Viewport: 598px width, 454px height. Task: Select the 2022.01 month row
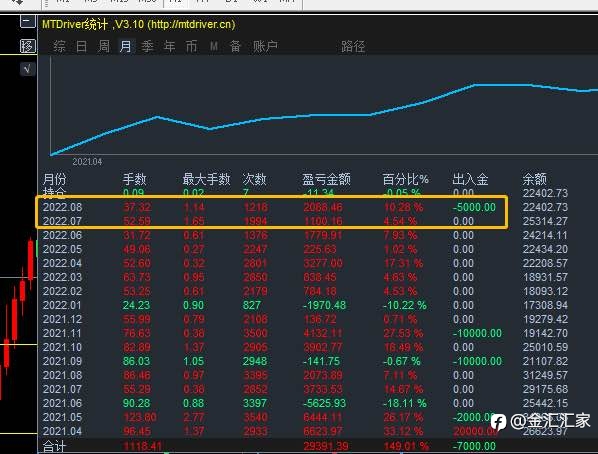(x=305, y=305)
